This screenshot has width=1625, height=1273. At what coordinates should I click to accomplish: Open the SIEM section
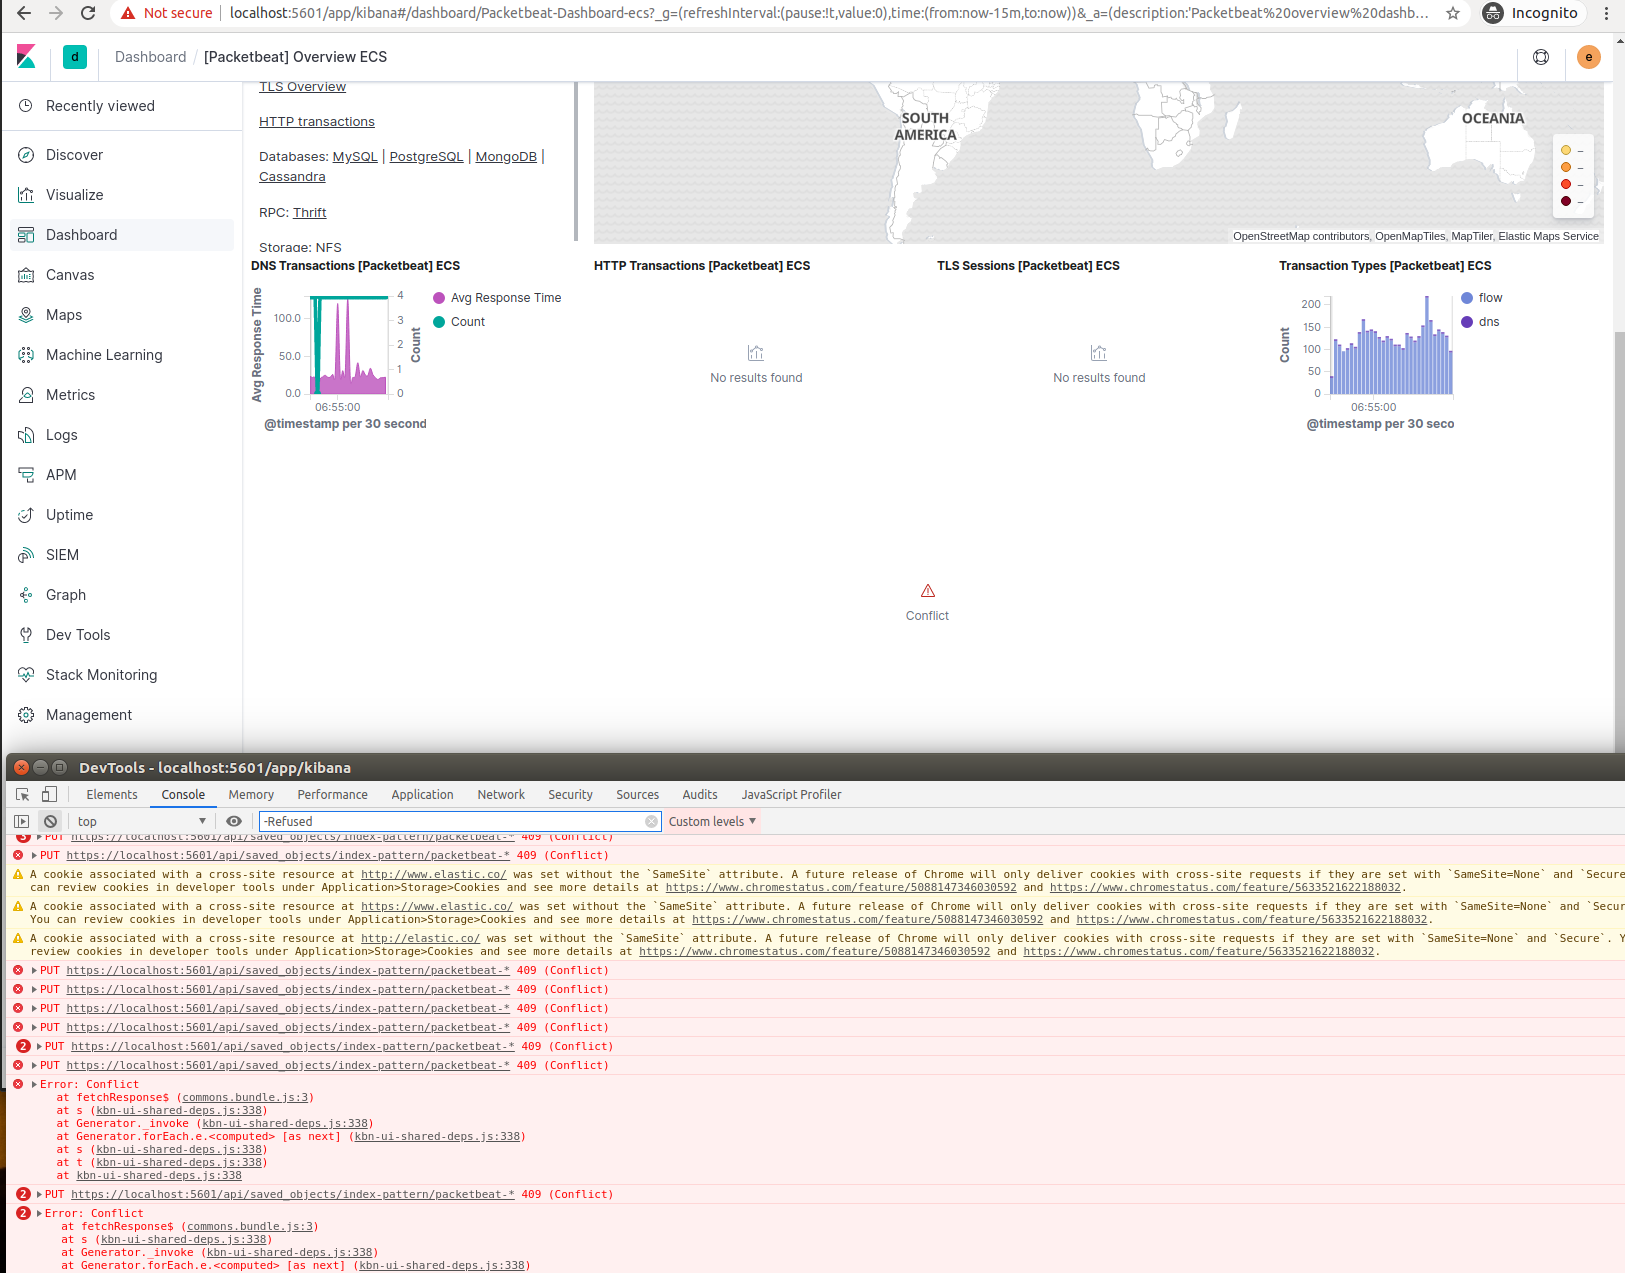click(x=62, y=554)
